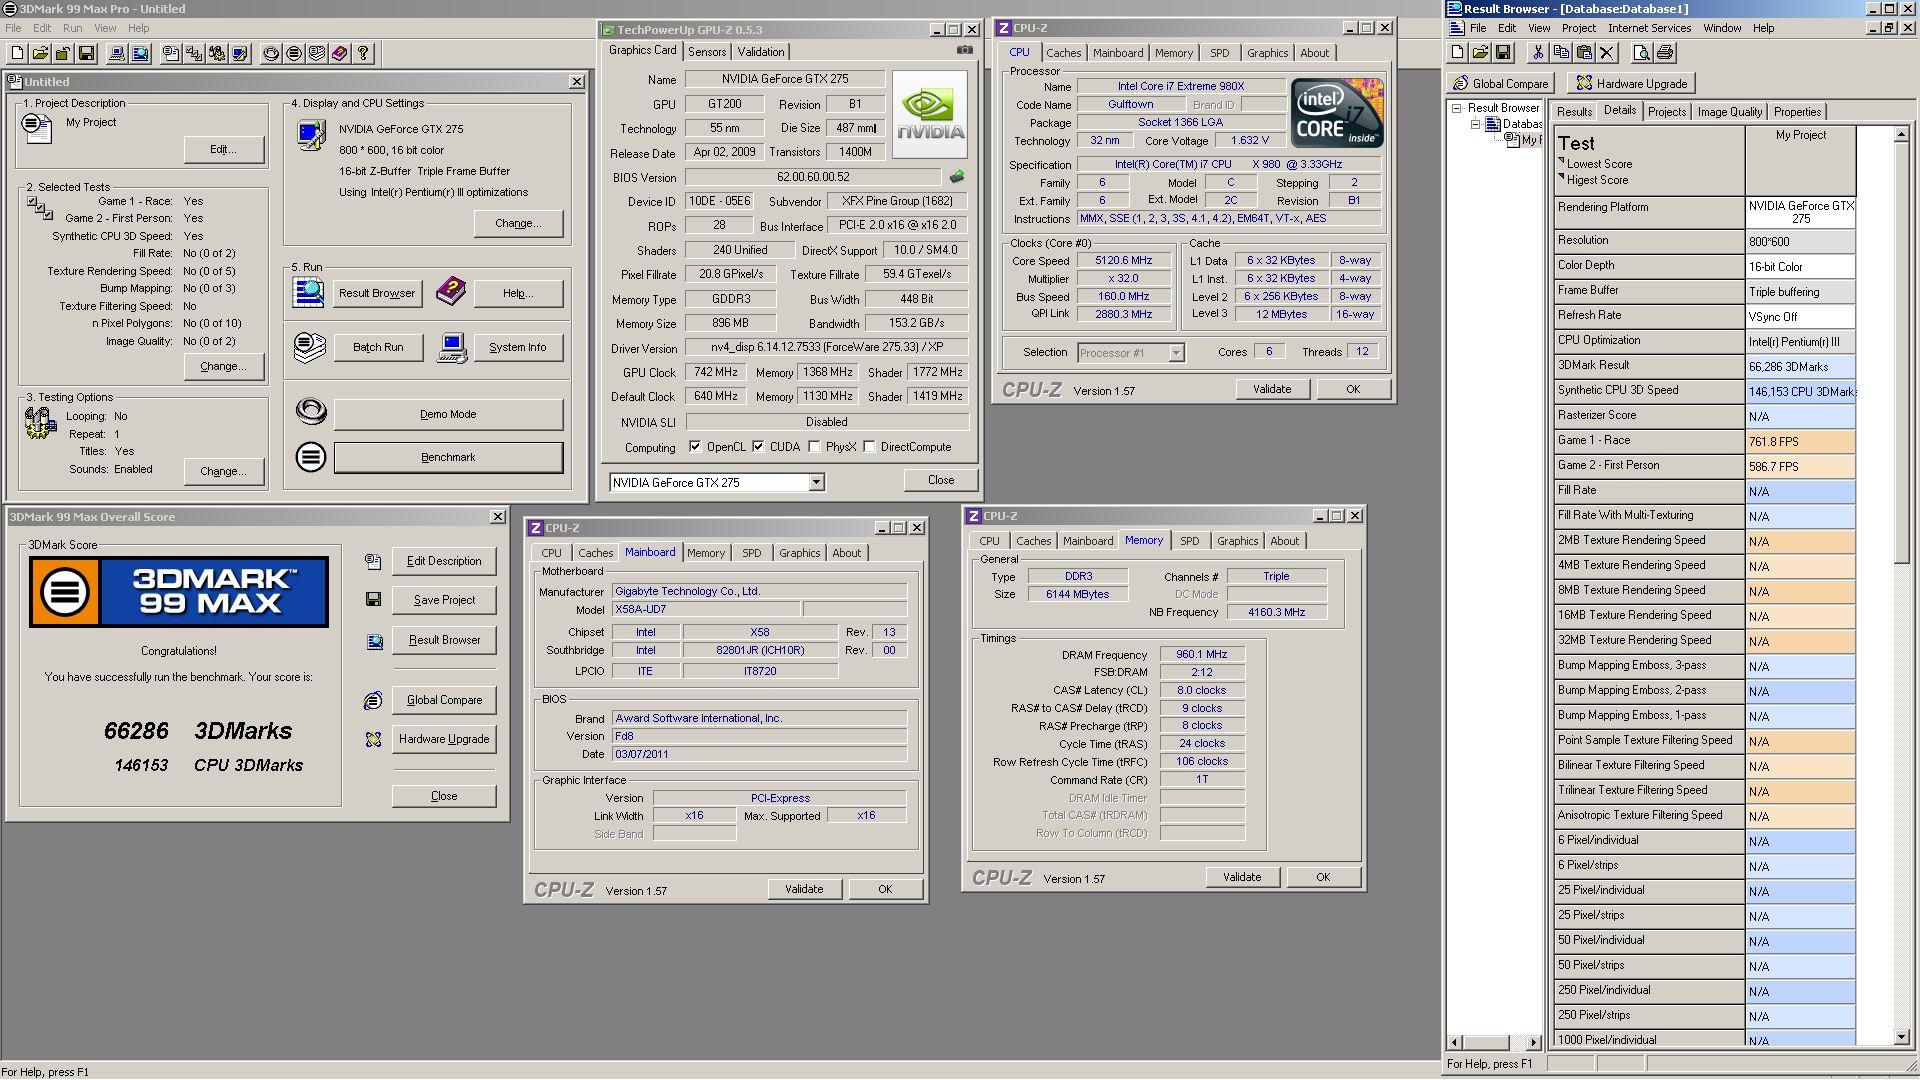The width and height of the screenshot is (1920, 1080).
Task: Click Display settings monitor icon in 3DMark toolbar
Action: [240, 54]
